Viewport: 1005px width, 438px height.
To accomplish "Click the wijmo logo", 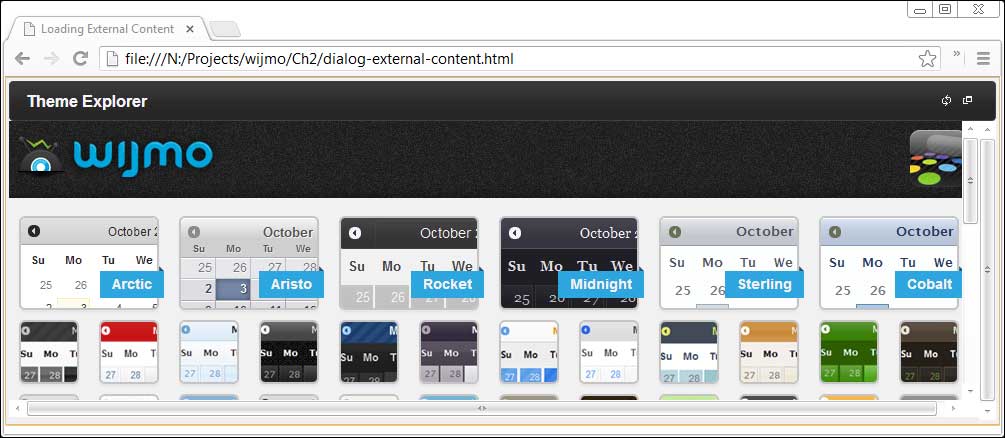I will click(x=115, y=155).
